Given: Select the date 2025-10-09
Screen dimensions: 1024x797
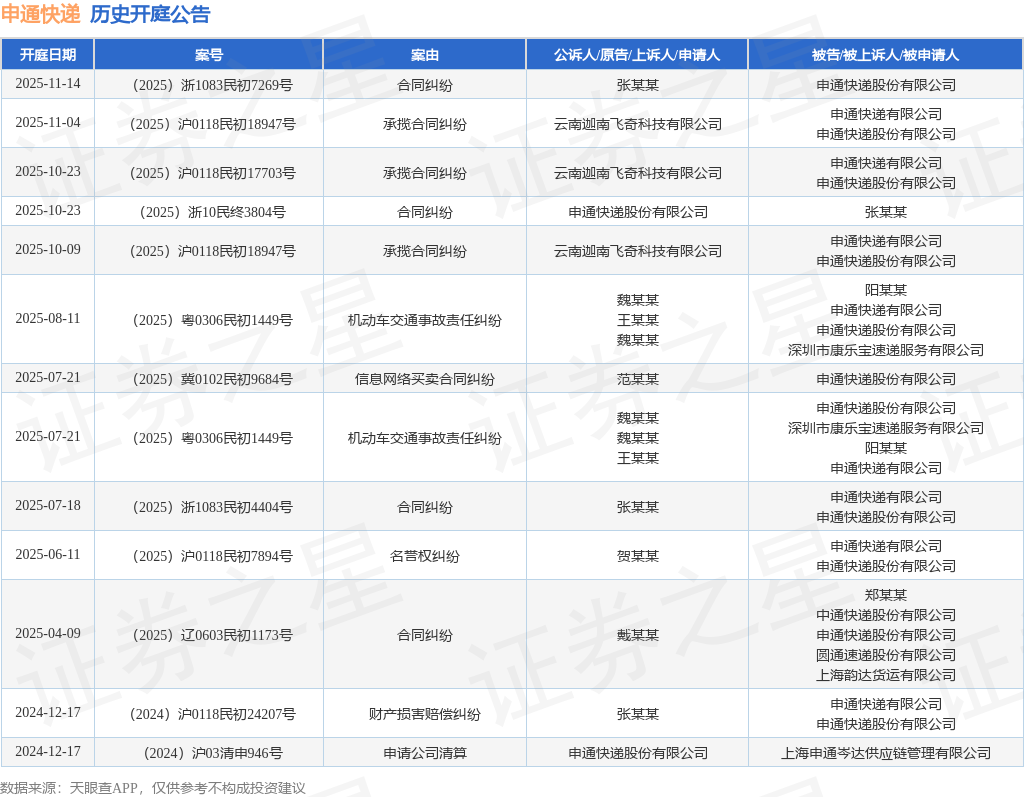Looking at the screenshot, I should pyautogui.click(x=48, y=250).
